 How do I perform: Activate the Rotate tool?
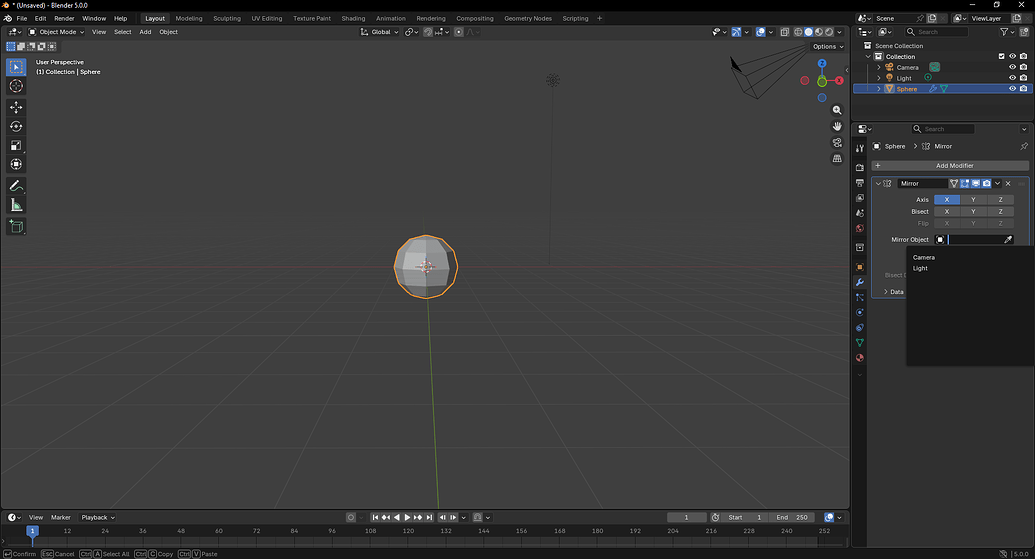coord(16,126)
